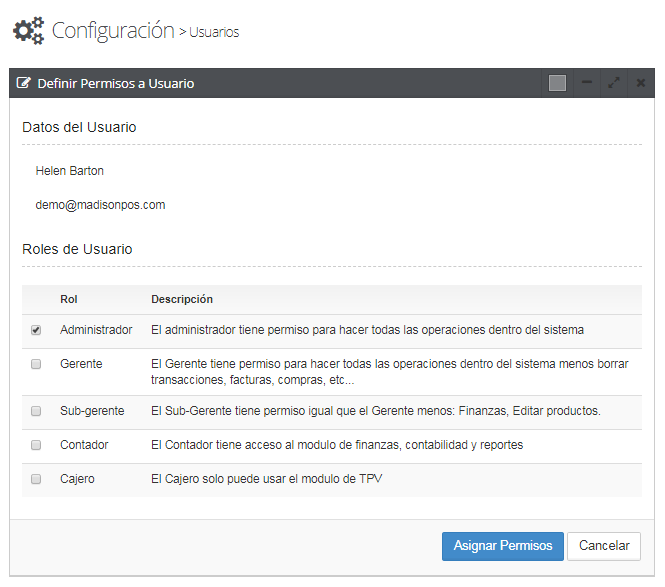
Task: Select the Cajero role checkbox
Action: click(x=36, y=479)
